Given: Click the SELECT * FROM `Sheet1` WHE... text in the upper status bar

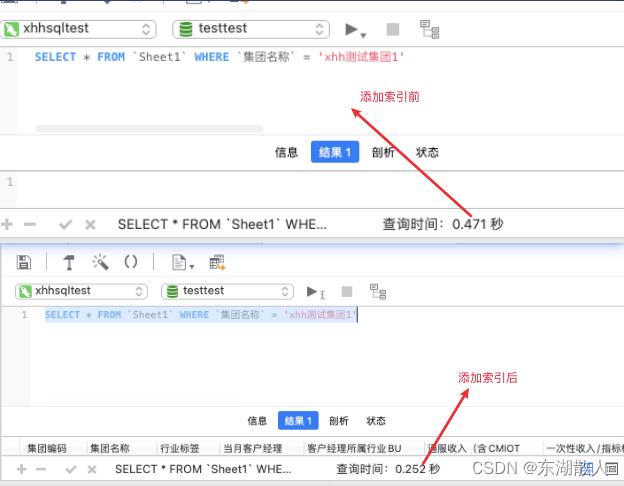Looking at the screenshot, I should point(222,224).
